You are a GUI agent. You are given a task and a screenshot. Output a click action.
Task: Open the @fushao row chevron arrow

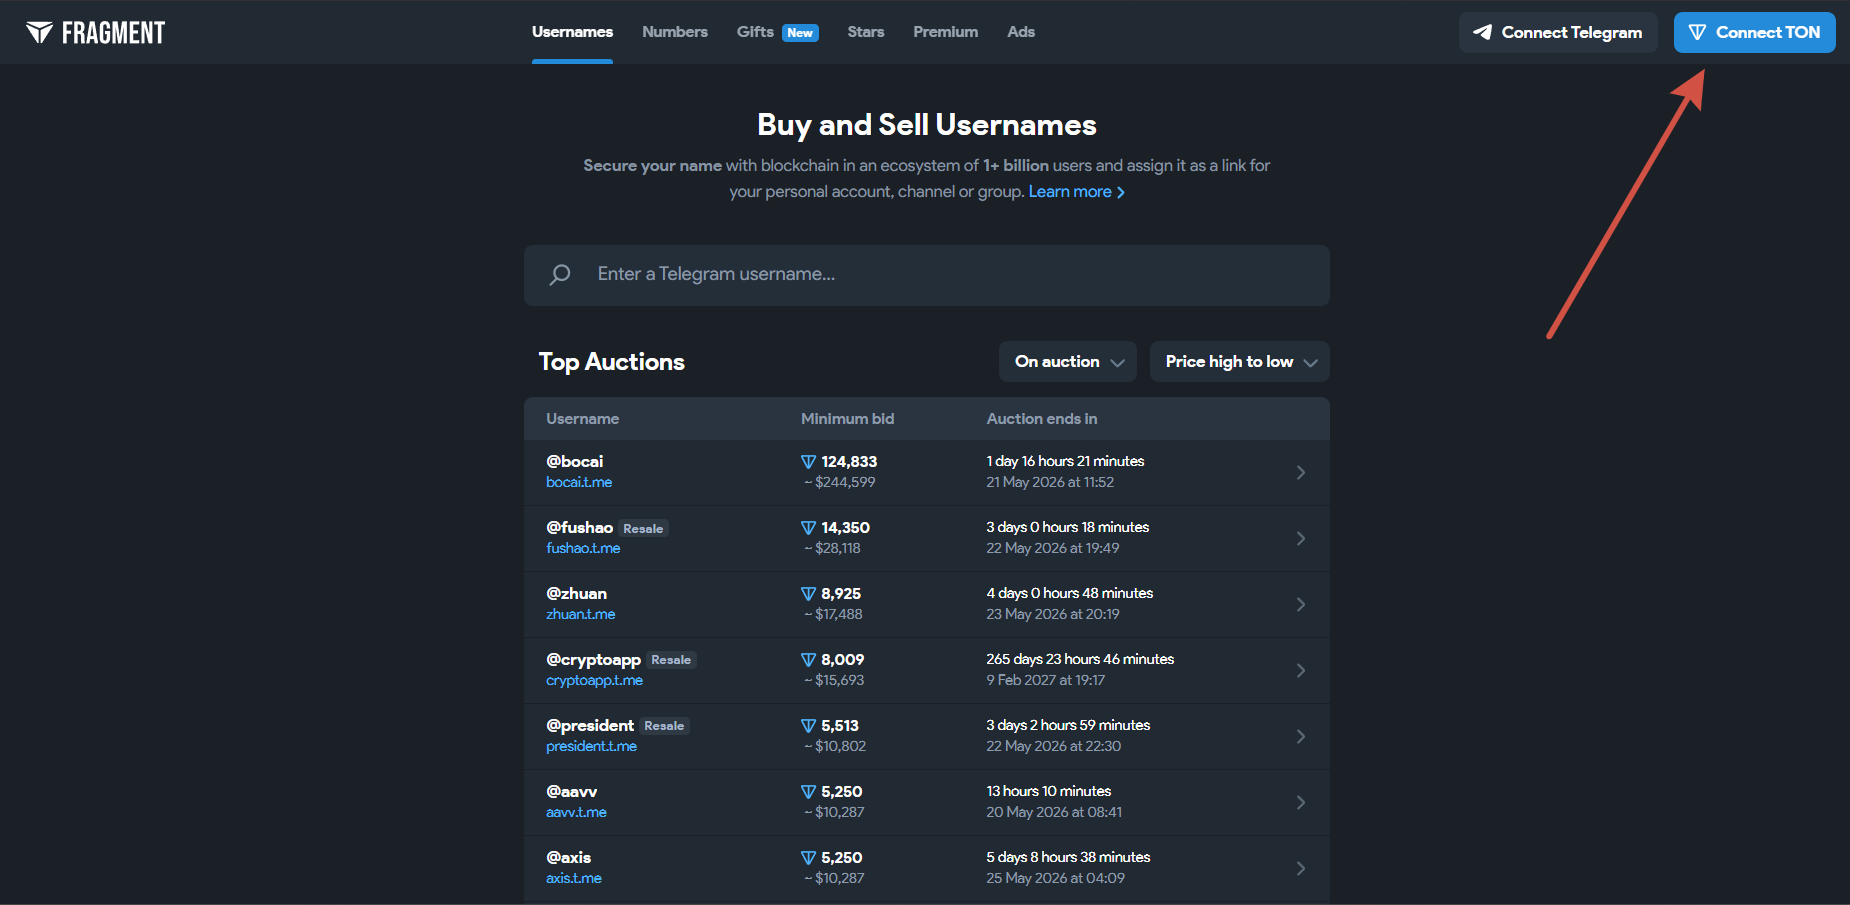coord(1301,538)
